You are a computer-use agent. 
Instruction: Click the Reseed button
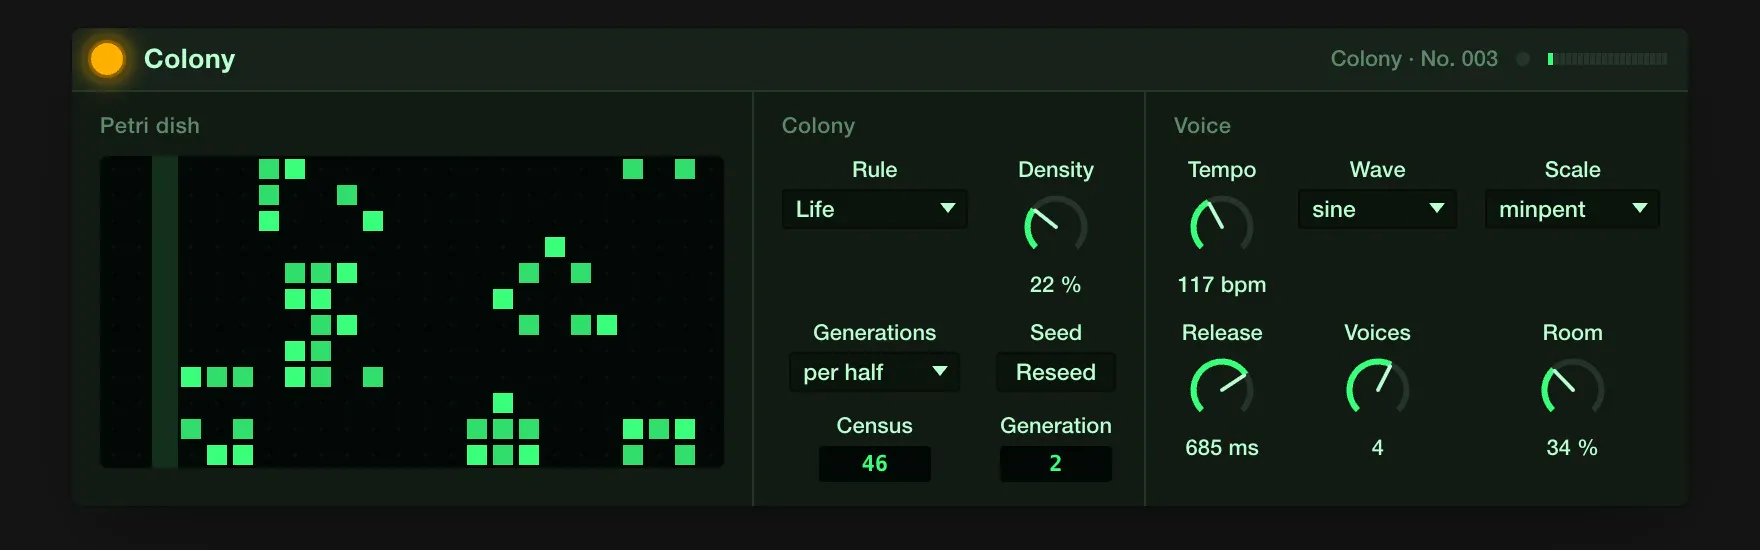1056,372
